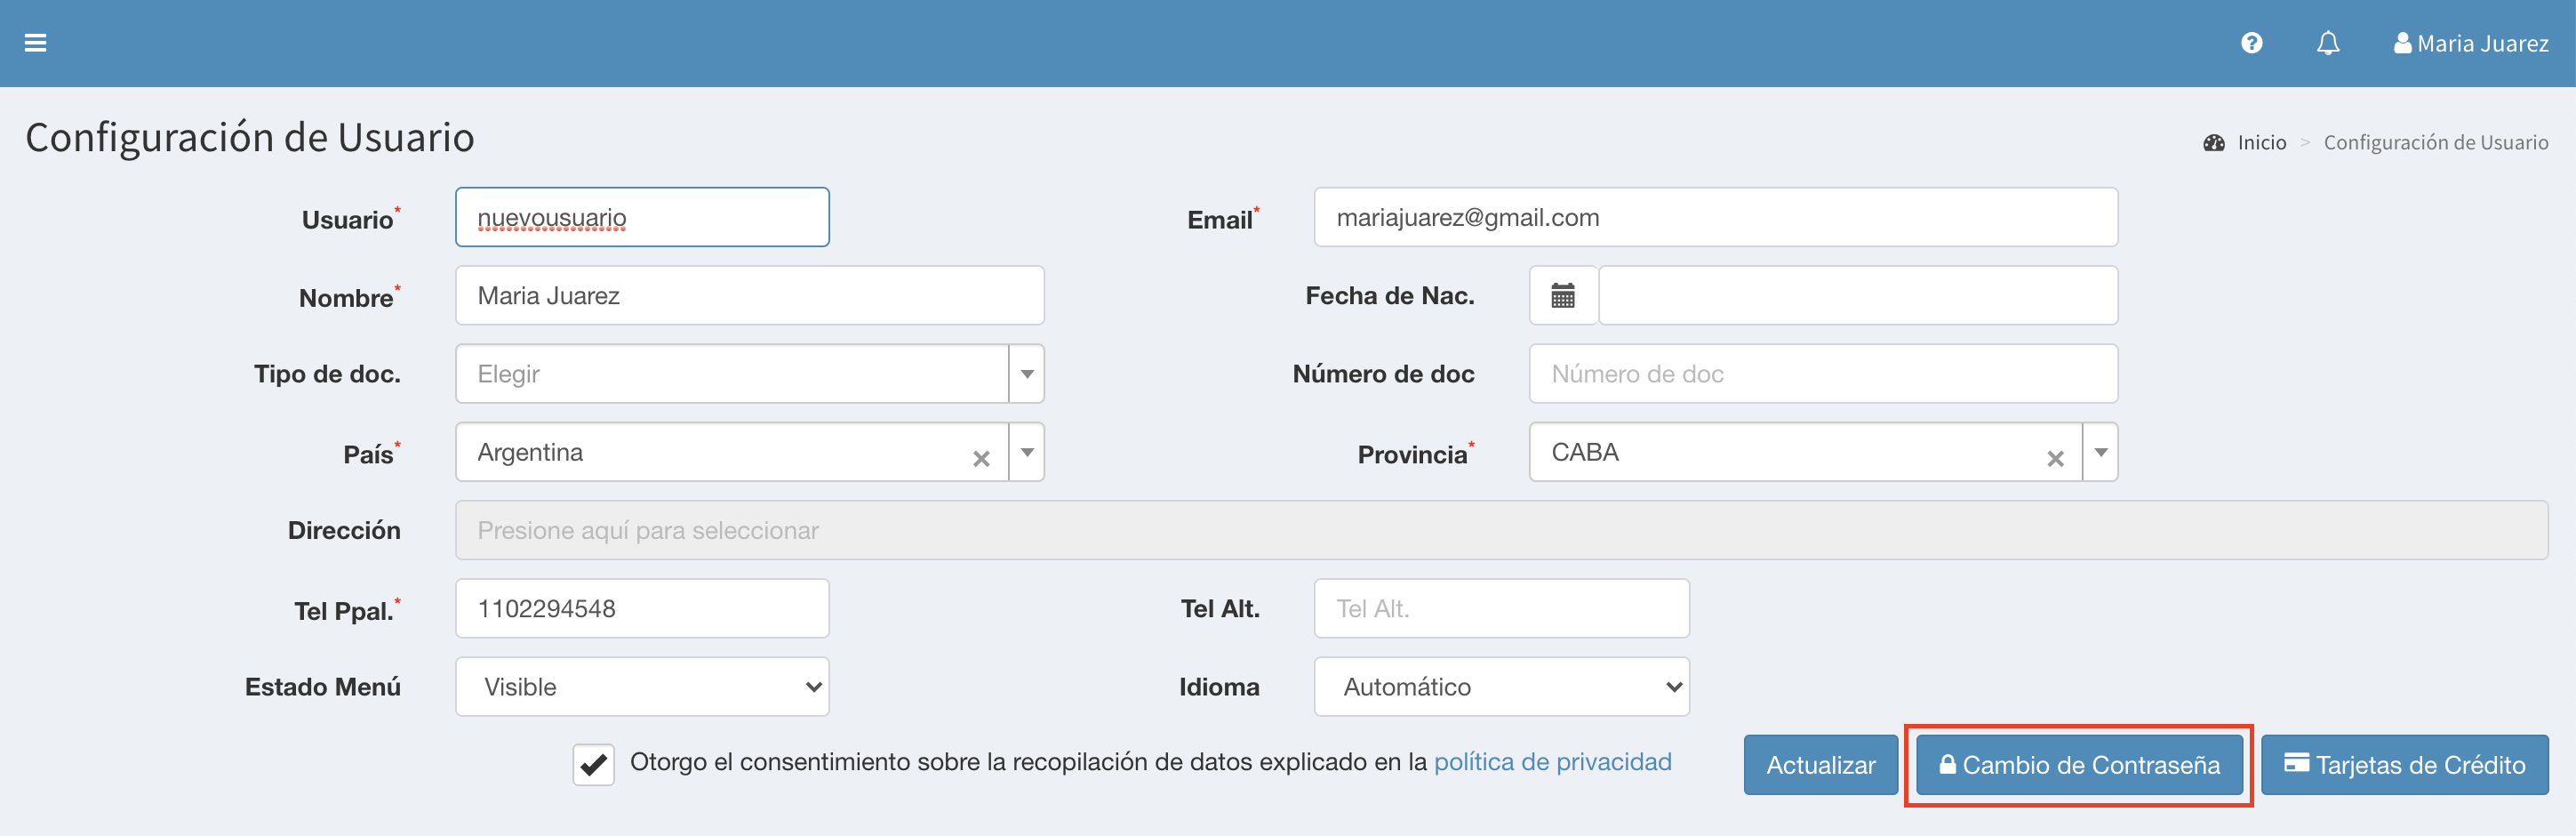Expand the País dropdown arrow
Viewport: 2576px width, 836px height.
click(x=1026, y=452)
